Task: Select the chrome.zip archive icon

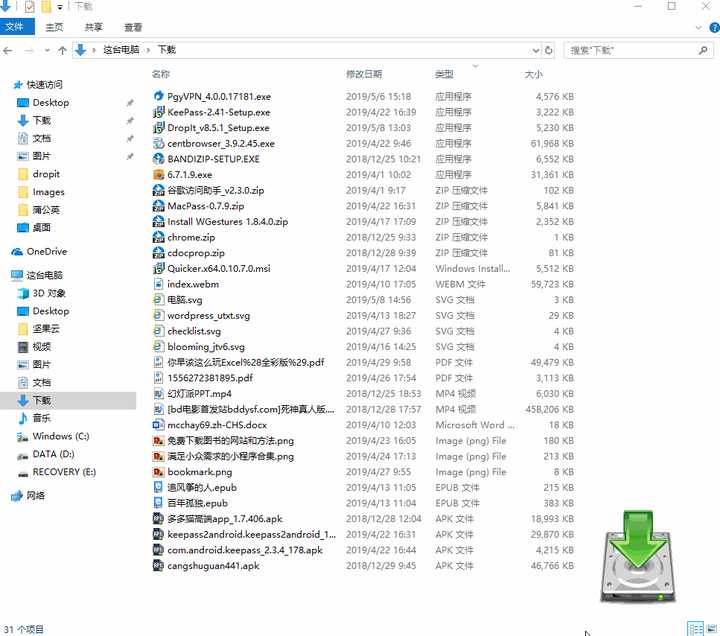Action: point(158,237)
